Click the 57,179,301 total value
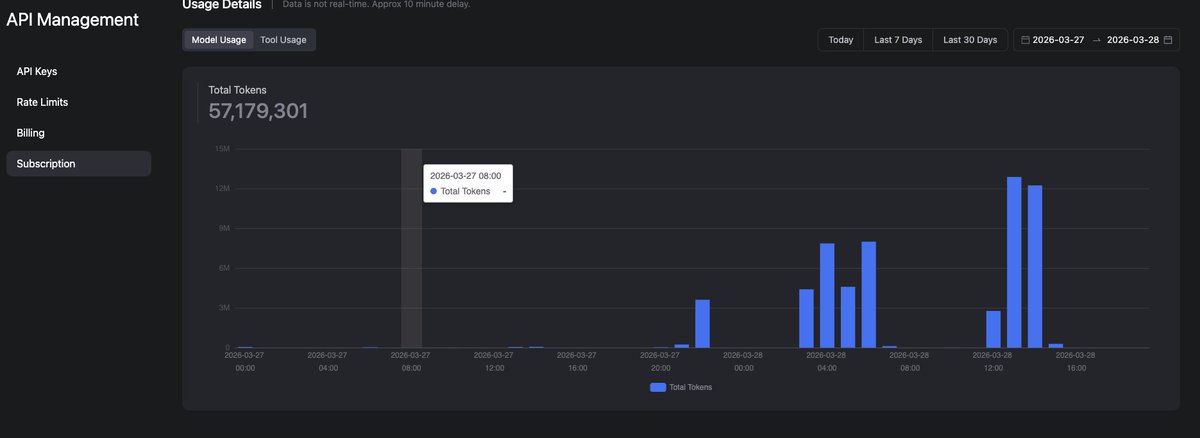This screenshot has height=438, width=1200. [258, 111]
